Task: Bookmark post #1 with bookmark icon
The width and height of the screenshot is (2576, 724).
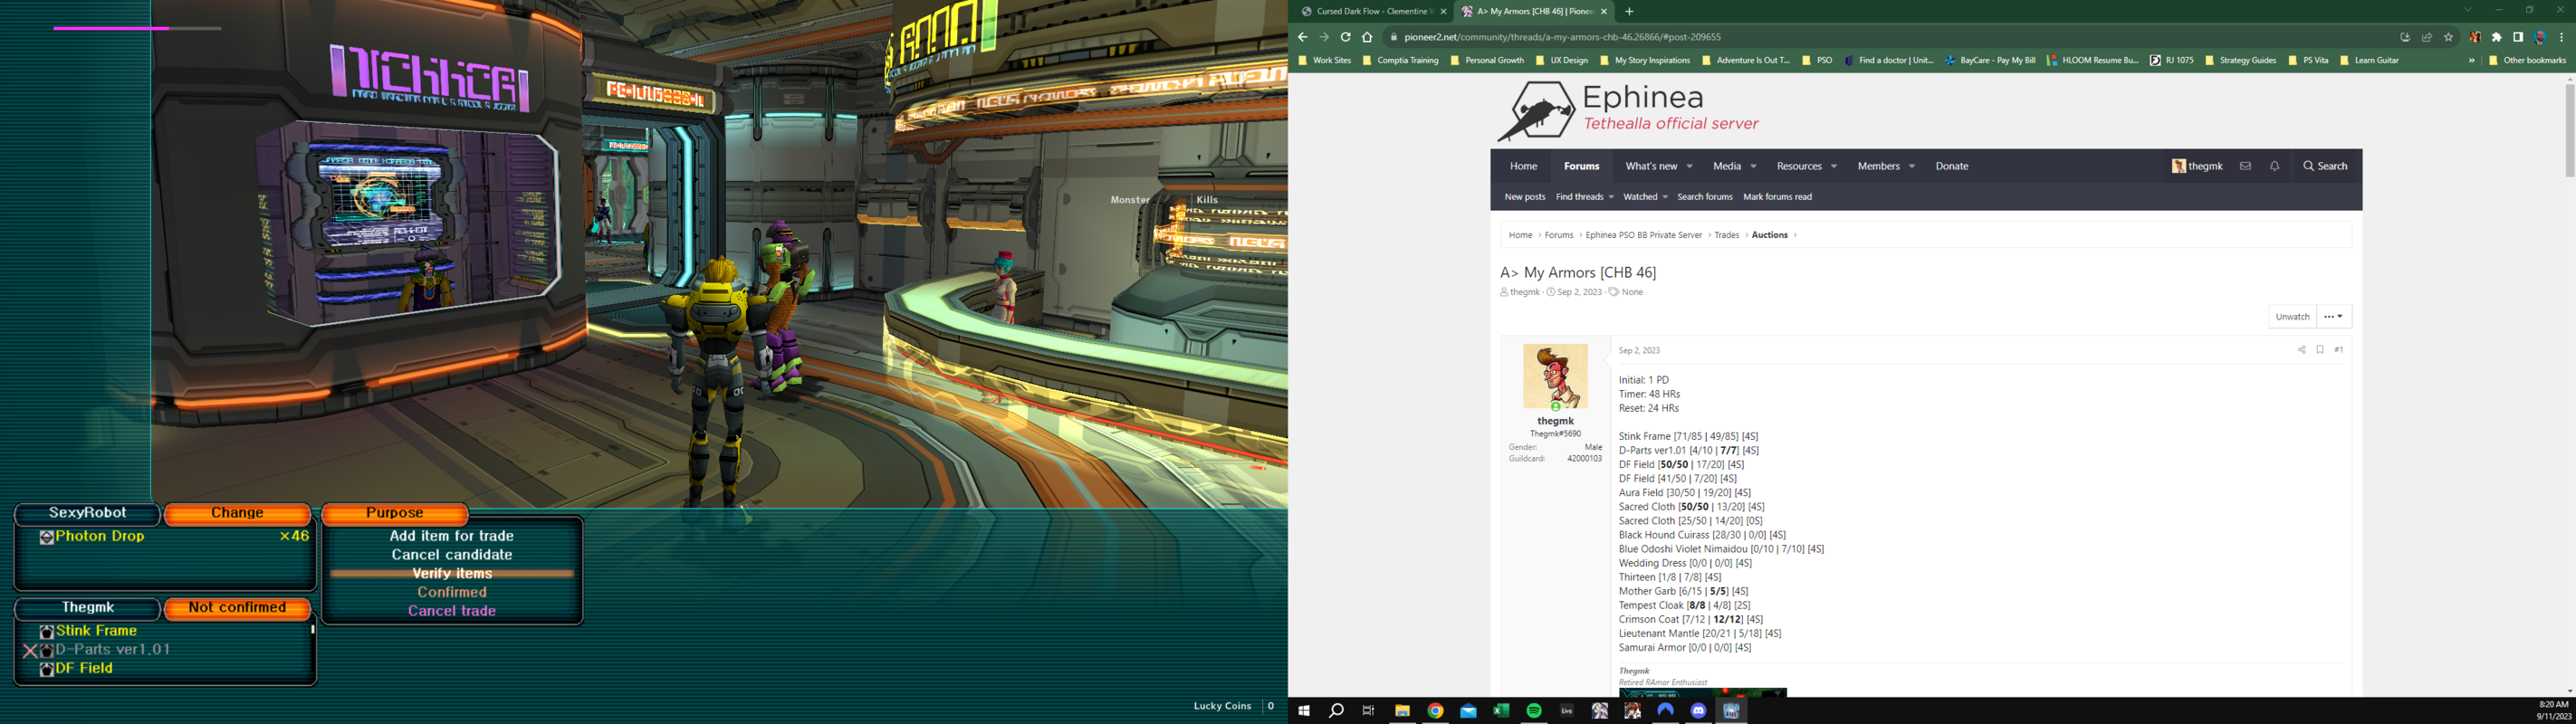Action: (2319, 350)
